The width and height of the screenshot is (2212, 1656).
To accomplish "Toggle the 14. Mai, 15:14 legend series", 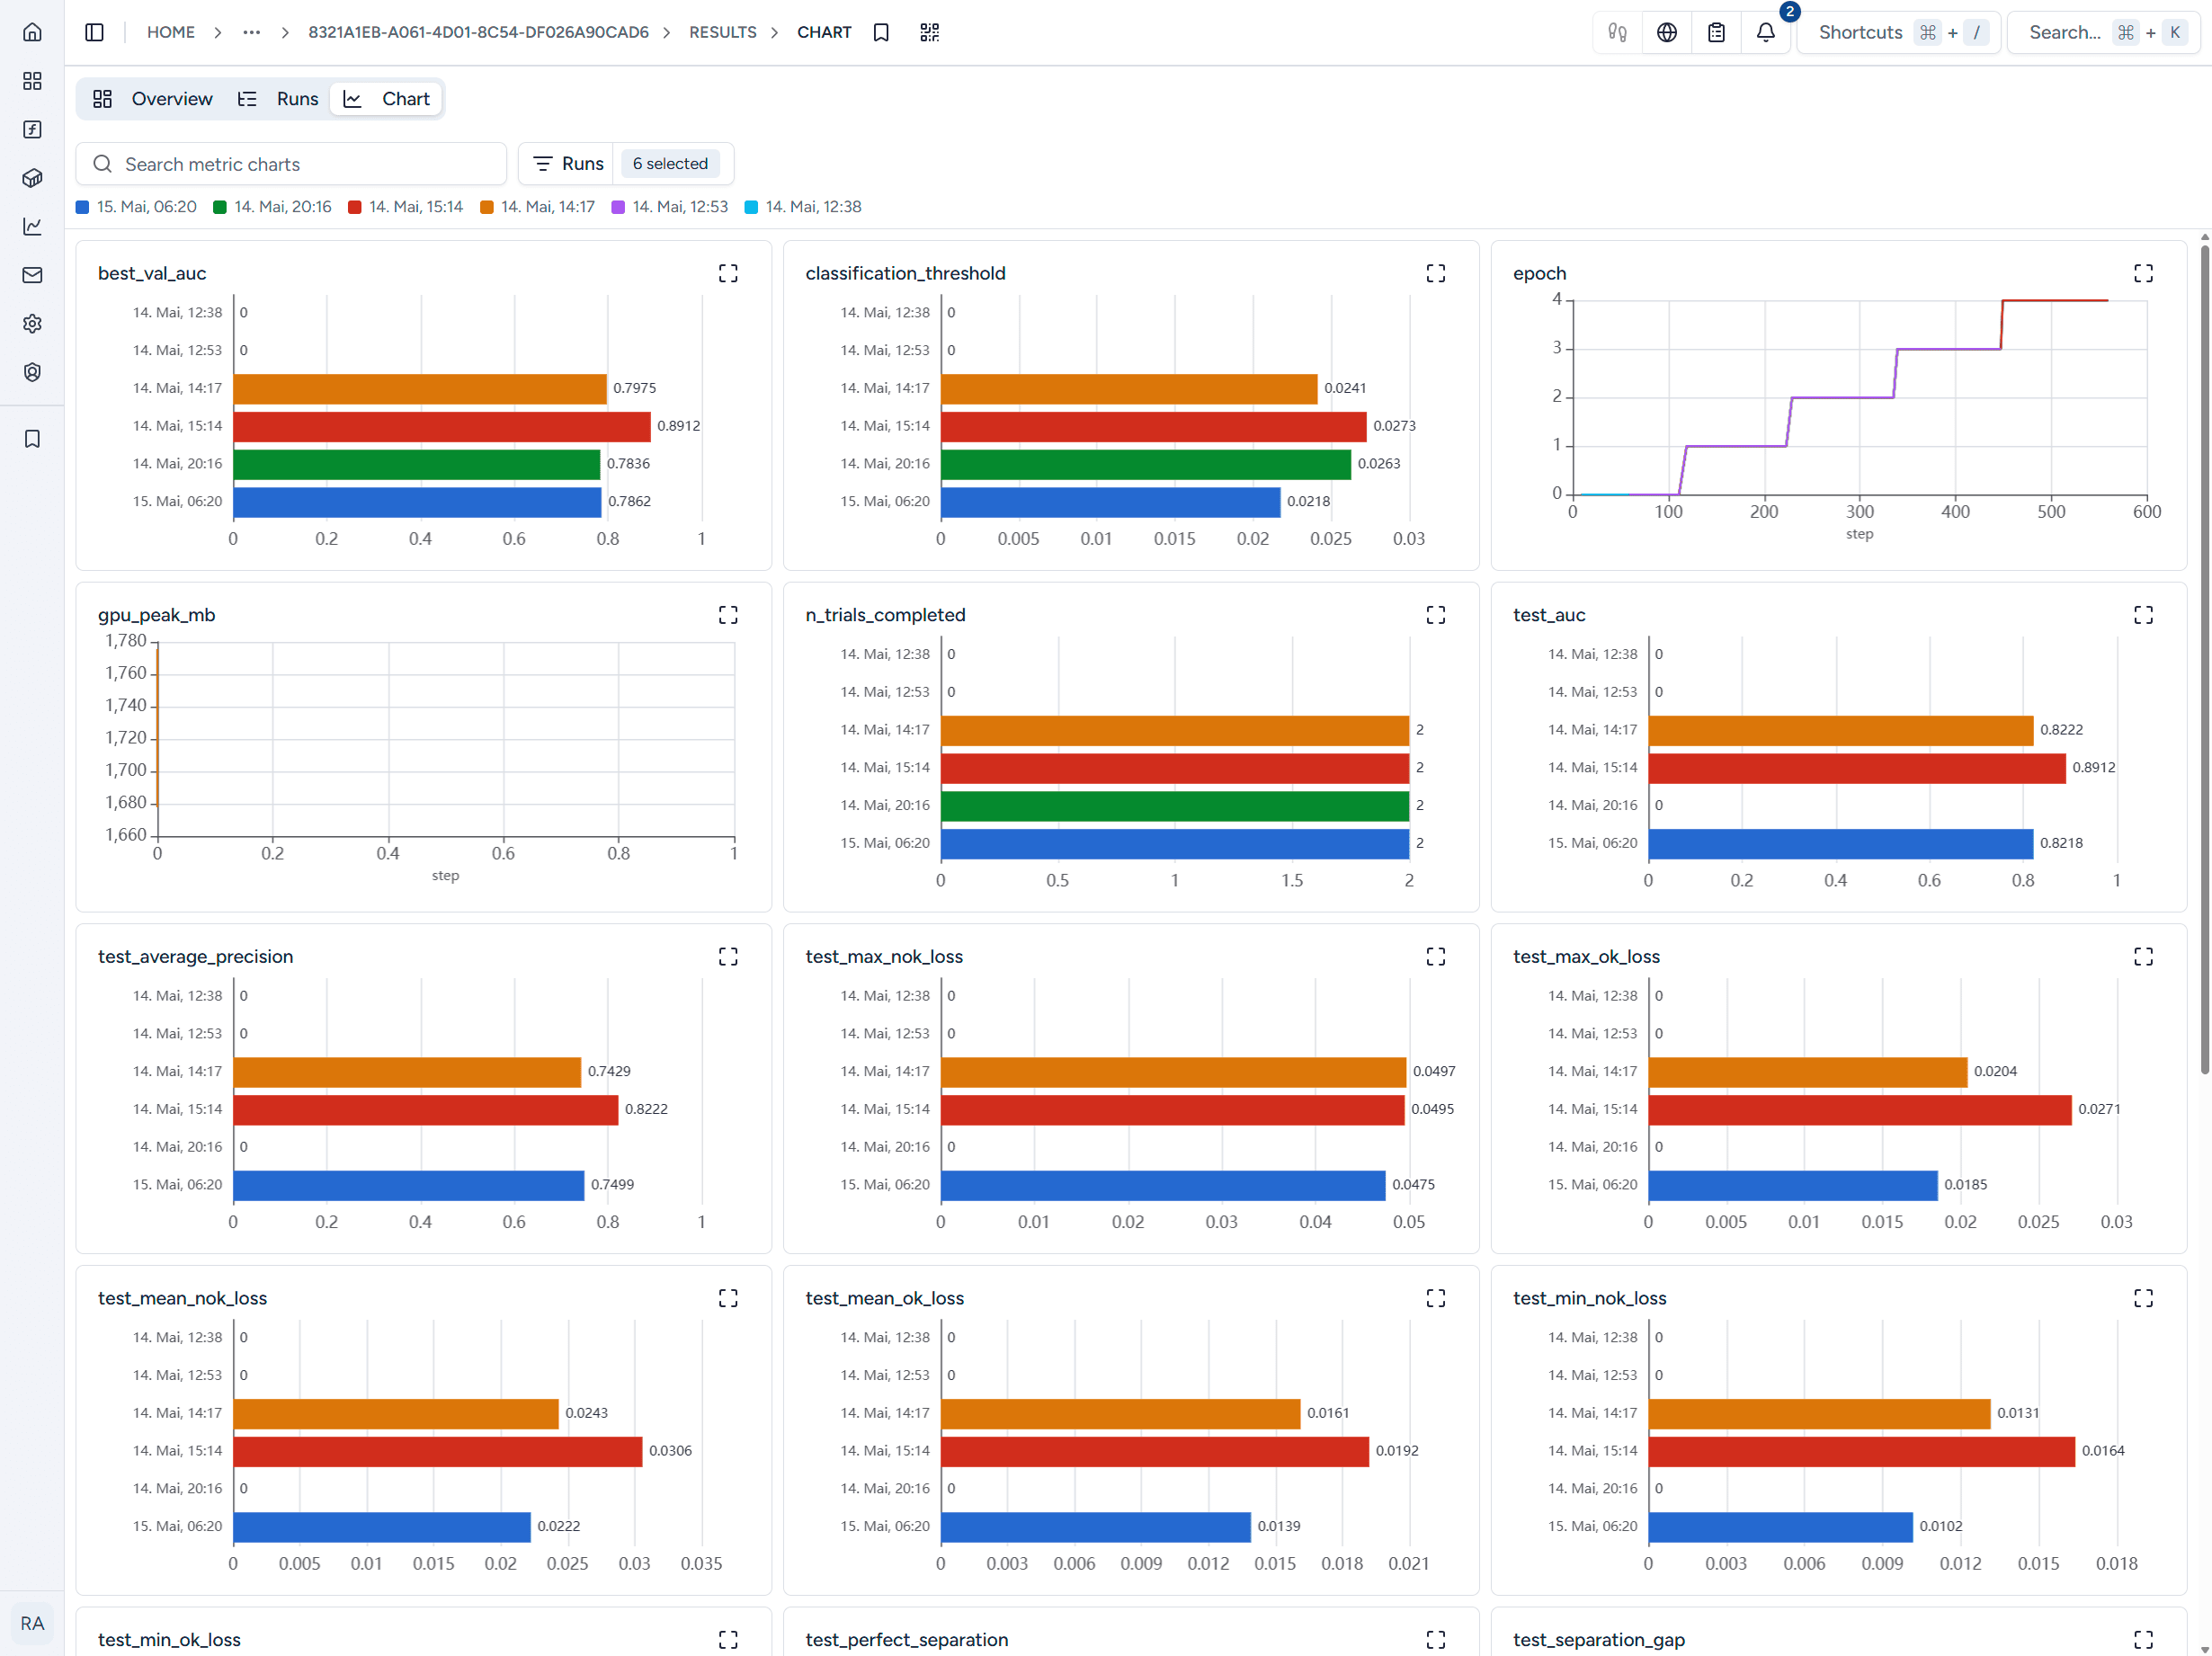I will tap(406, 207).
